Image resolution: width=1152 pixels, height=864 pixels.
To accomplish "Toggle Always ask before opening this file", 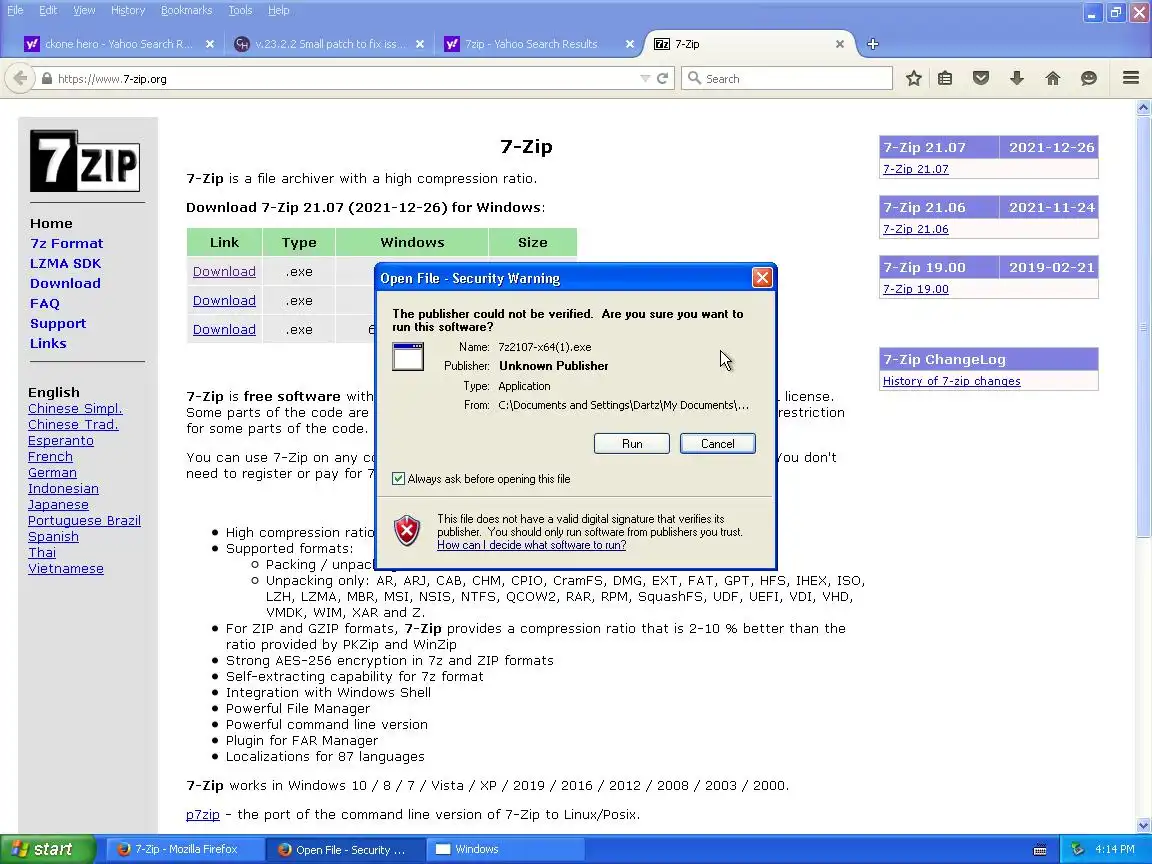I will point(398,479).
